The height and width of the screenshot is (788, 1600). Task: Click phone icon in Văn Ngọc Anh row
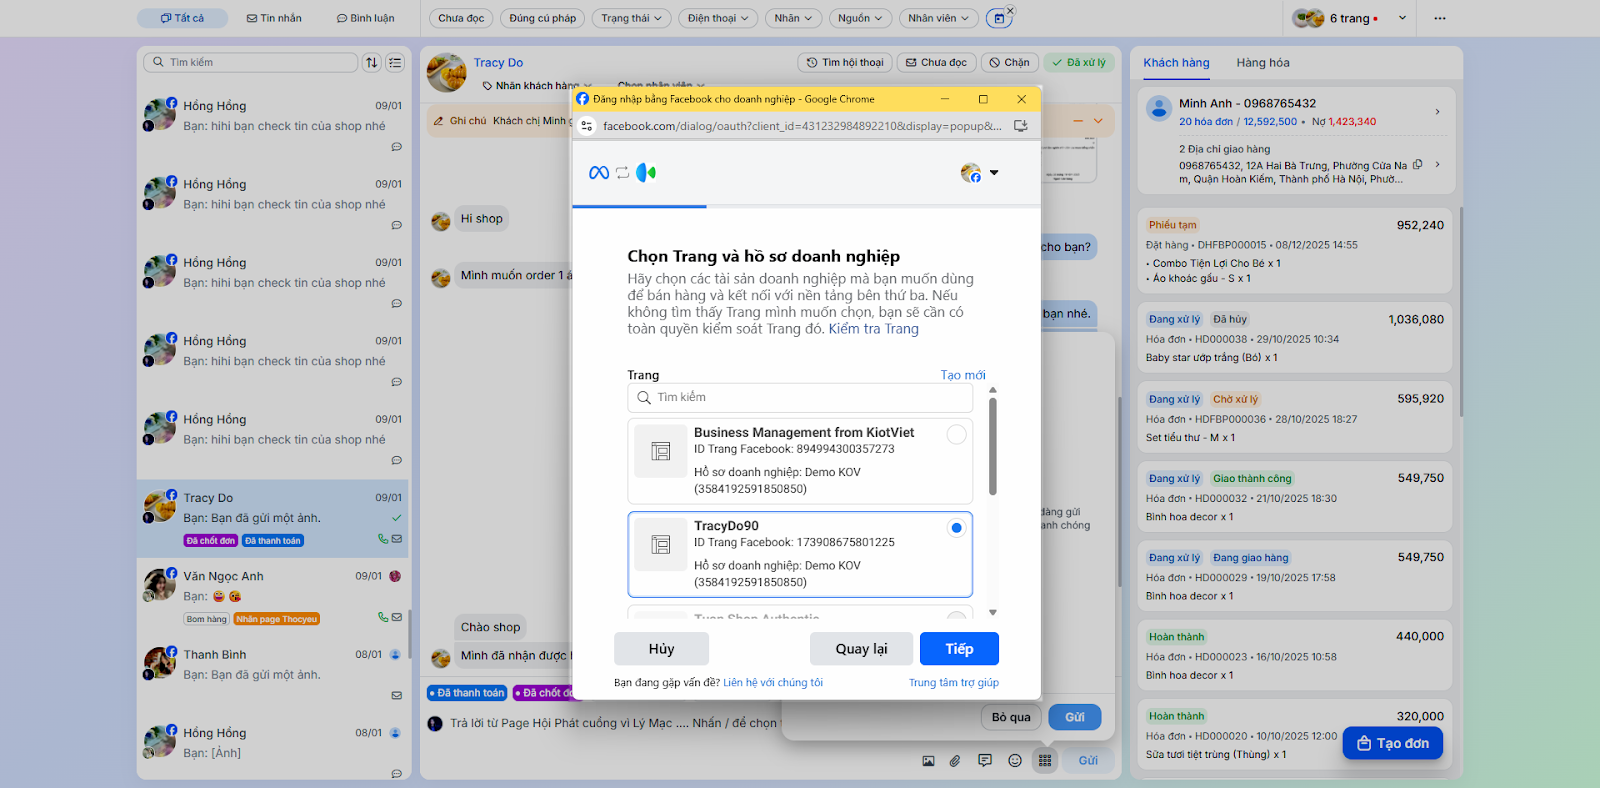pos(383,617)
